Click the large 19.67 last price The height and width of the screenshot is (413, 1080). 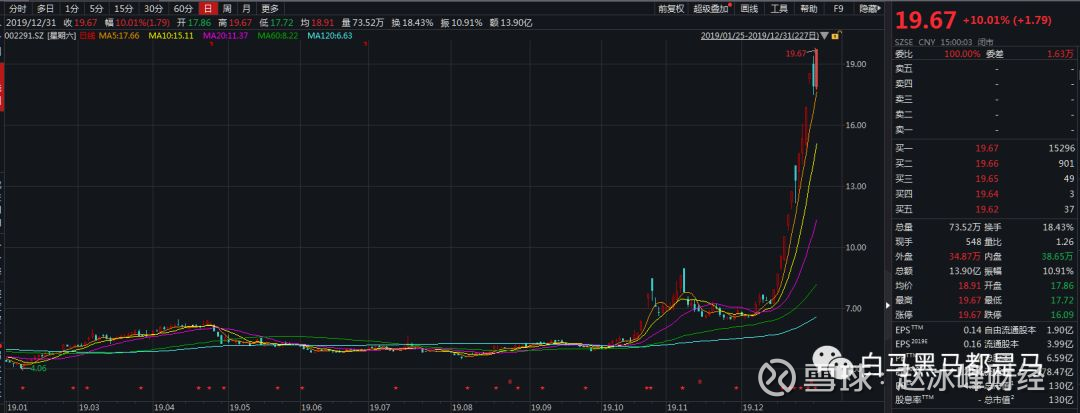click(x=925, y=21)
